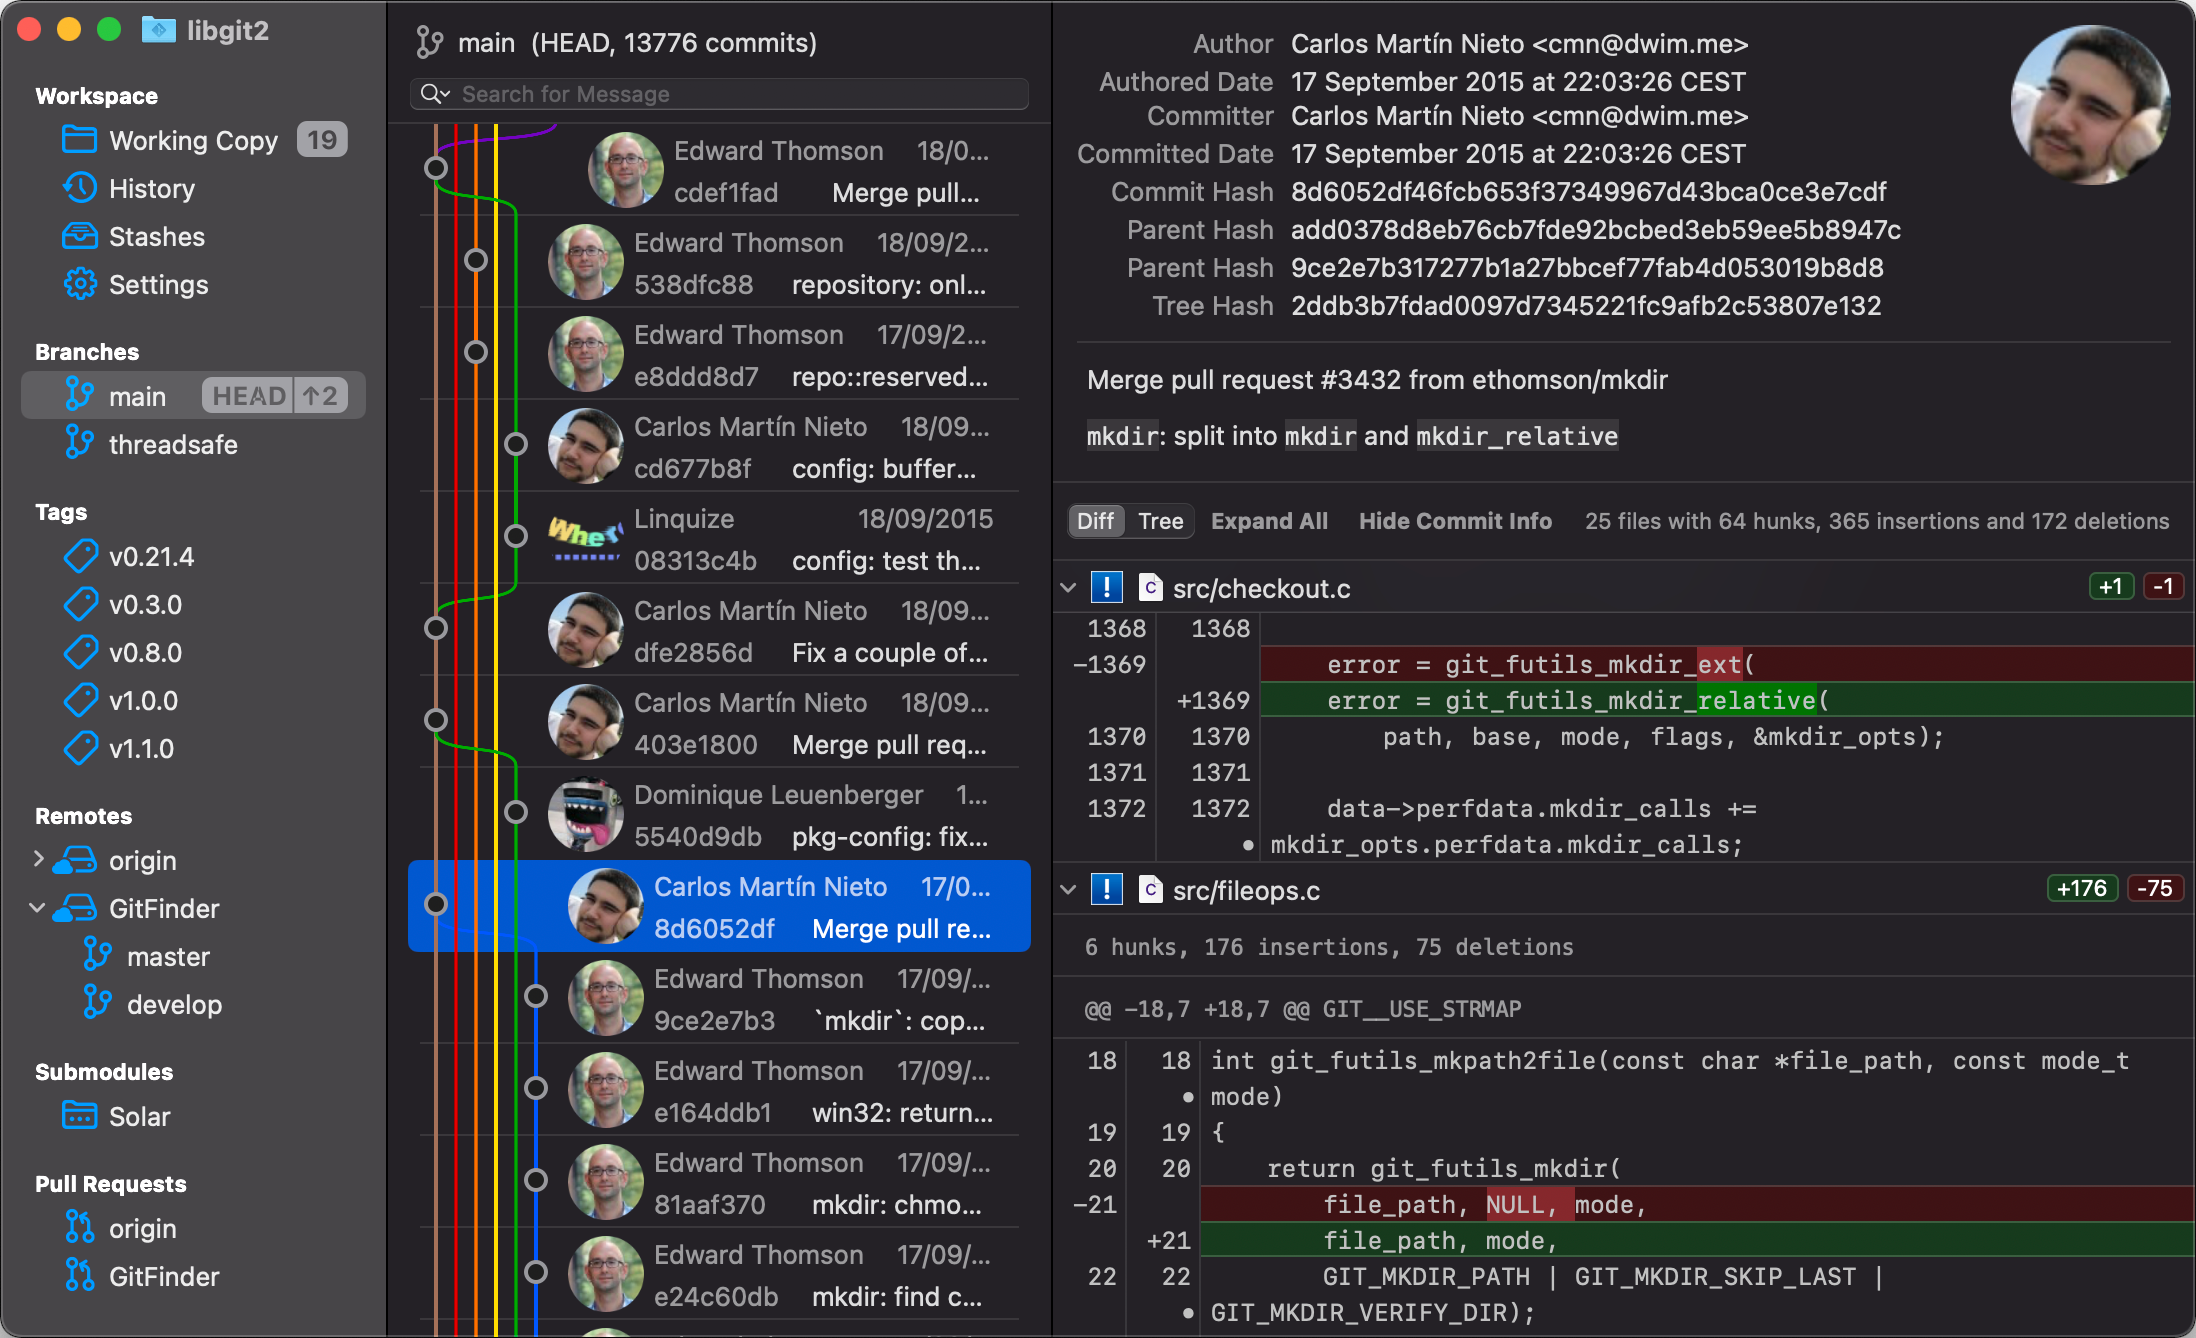The image size is (2196, 1338).
Task: Click Hide Commit Info
Action: tap(1455, 521)
